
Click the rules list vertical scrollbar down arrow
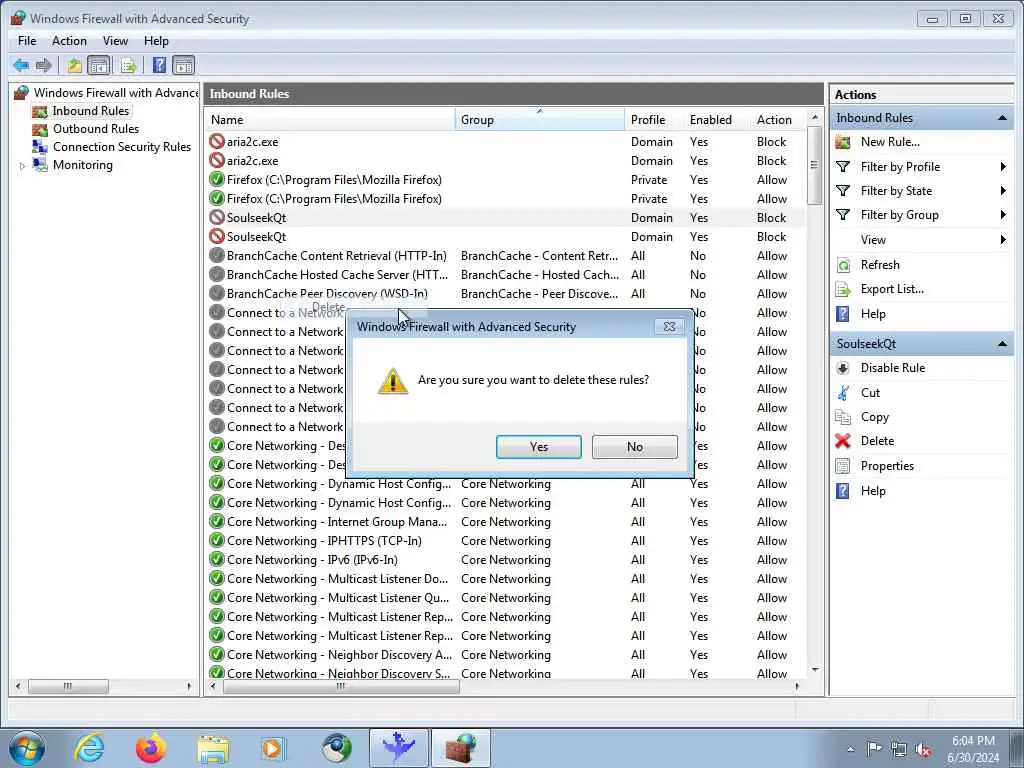point(814,669)
